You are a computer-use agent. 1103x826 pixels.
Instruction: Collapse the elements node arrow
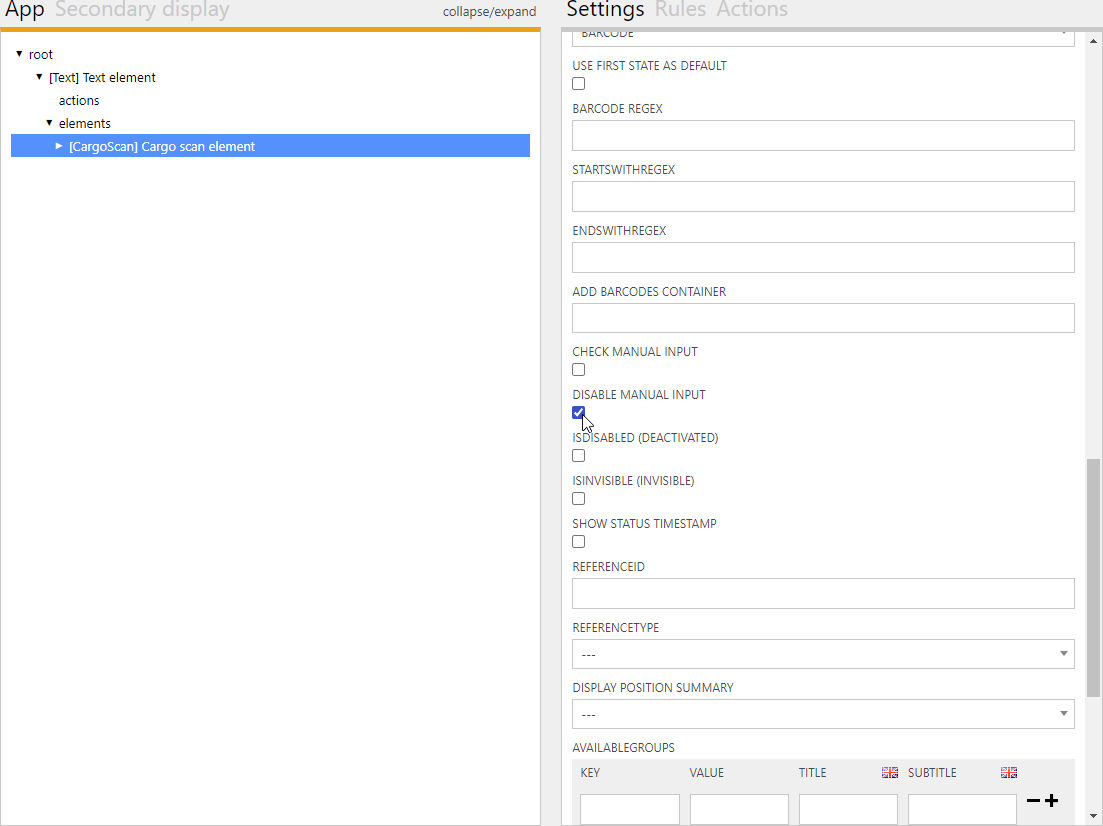(x=49, y=123)
